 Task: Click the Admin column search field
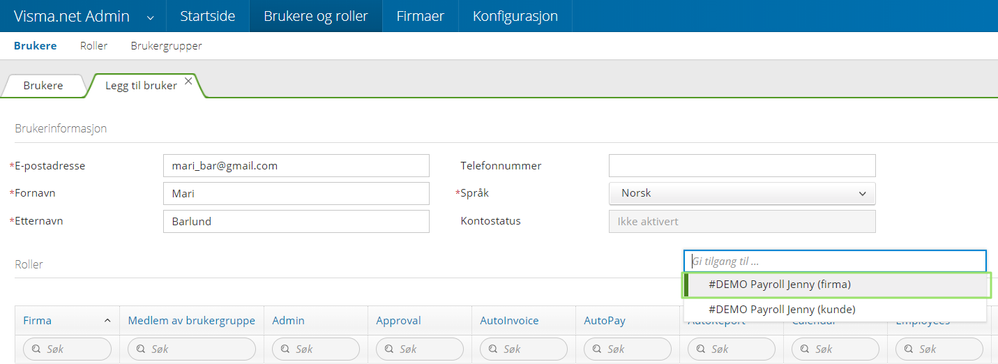(316, 349)
